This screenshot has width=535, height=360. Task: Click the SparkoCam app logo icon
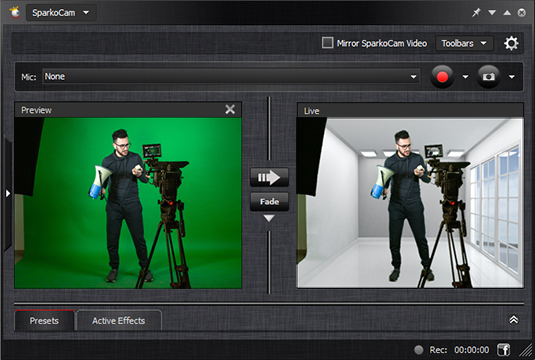14,13
